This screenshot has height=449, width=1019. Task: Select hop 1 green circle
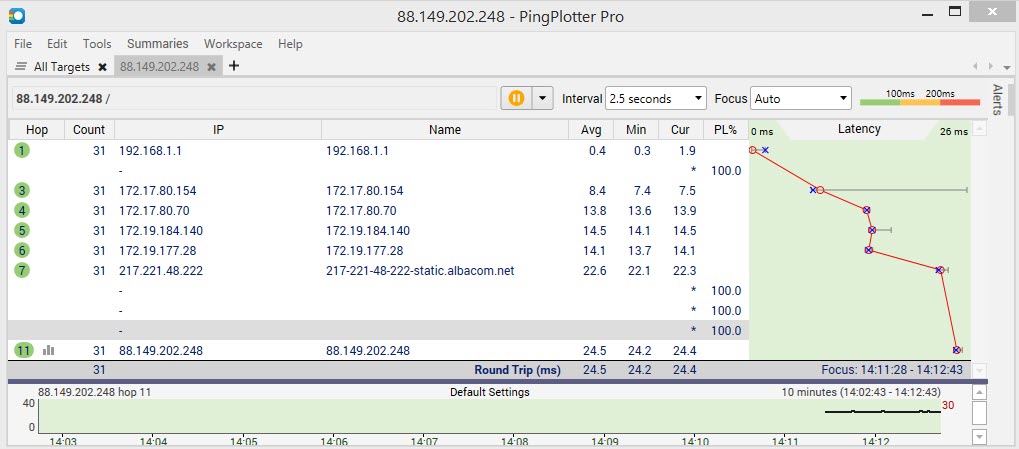23,151
